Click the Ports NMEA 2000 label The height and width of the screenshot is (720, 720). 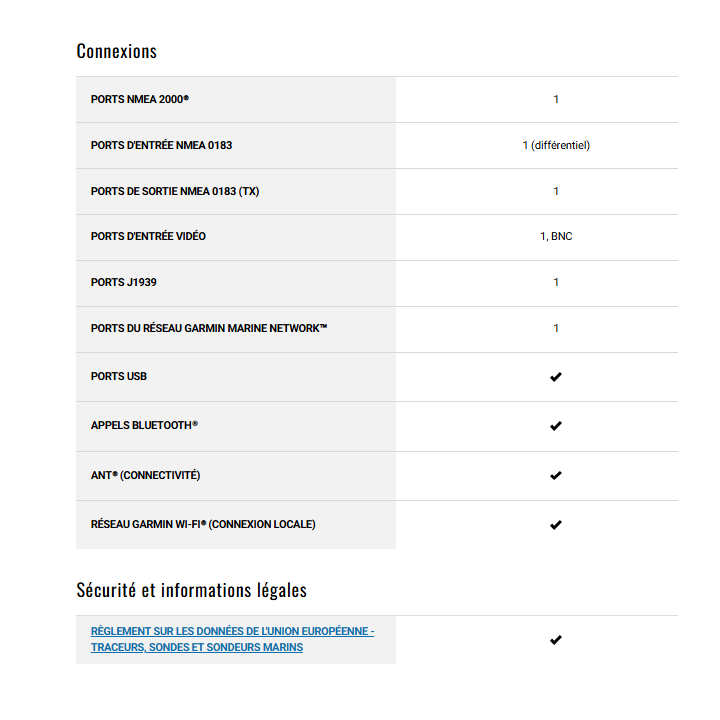click(139, 100)
